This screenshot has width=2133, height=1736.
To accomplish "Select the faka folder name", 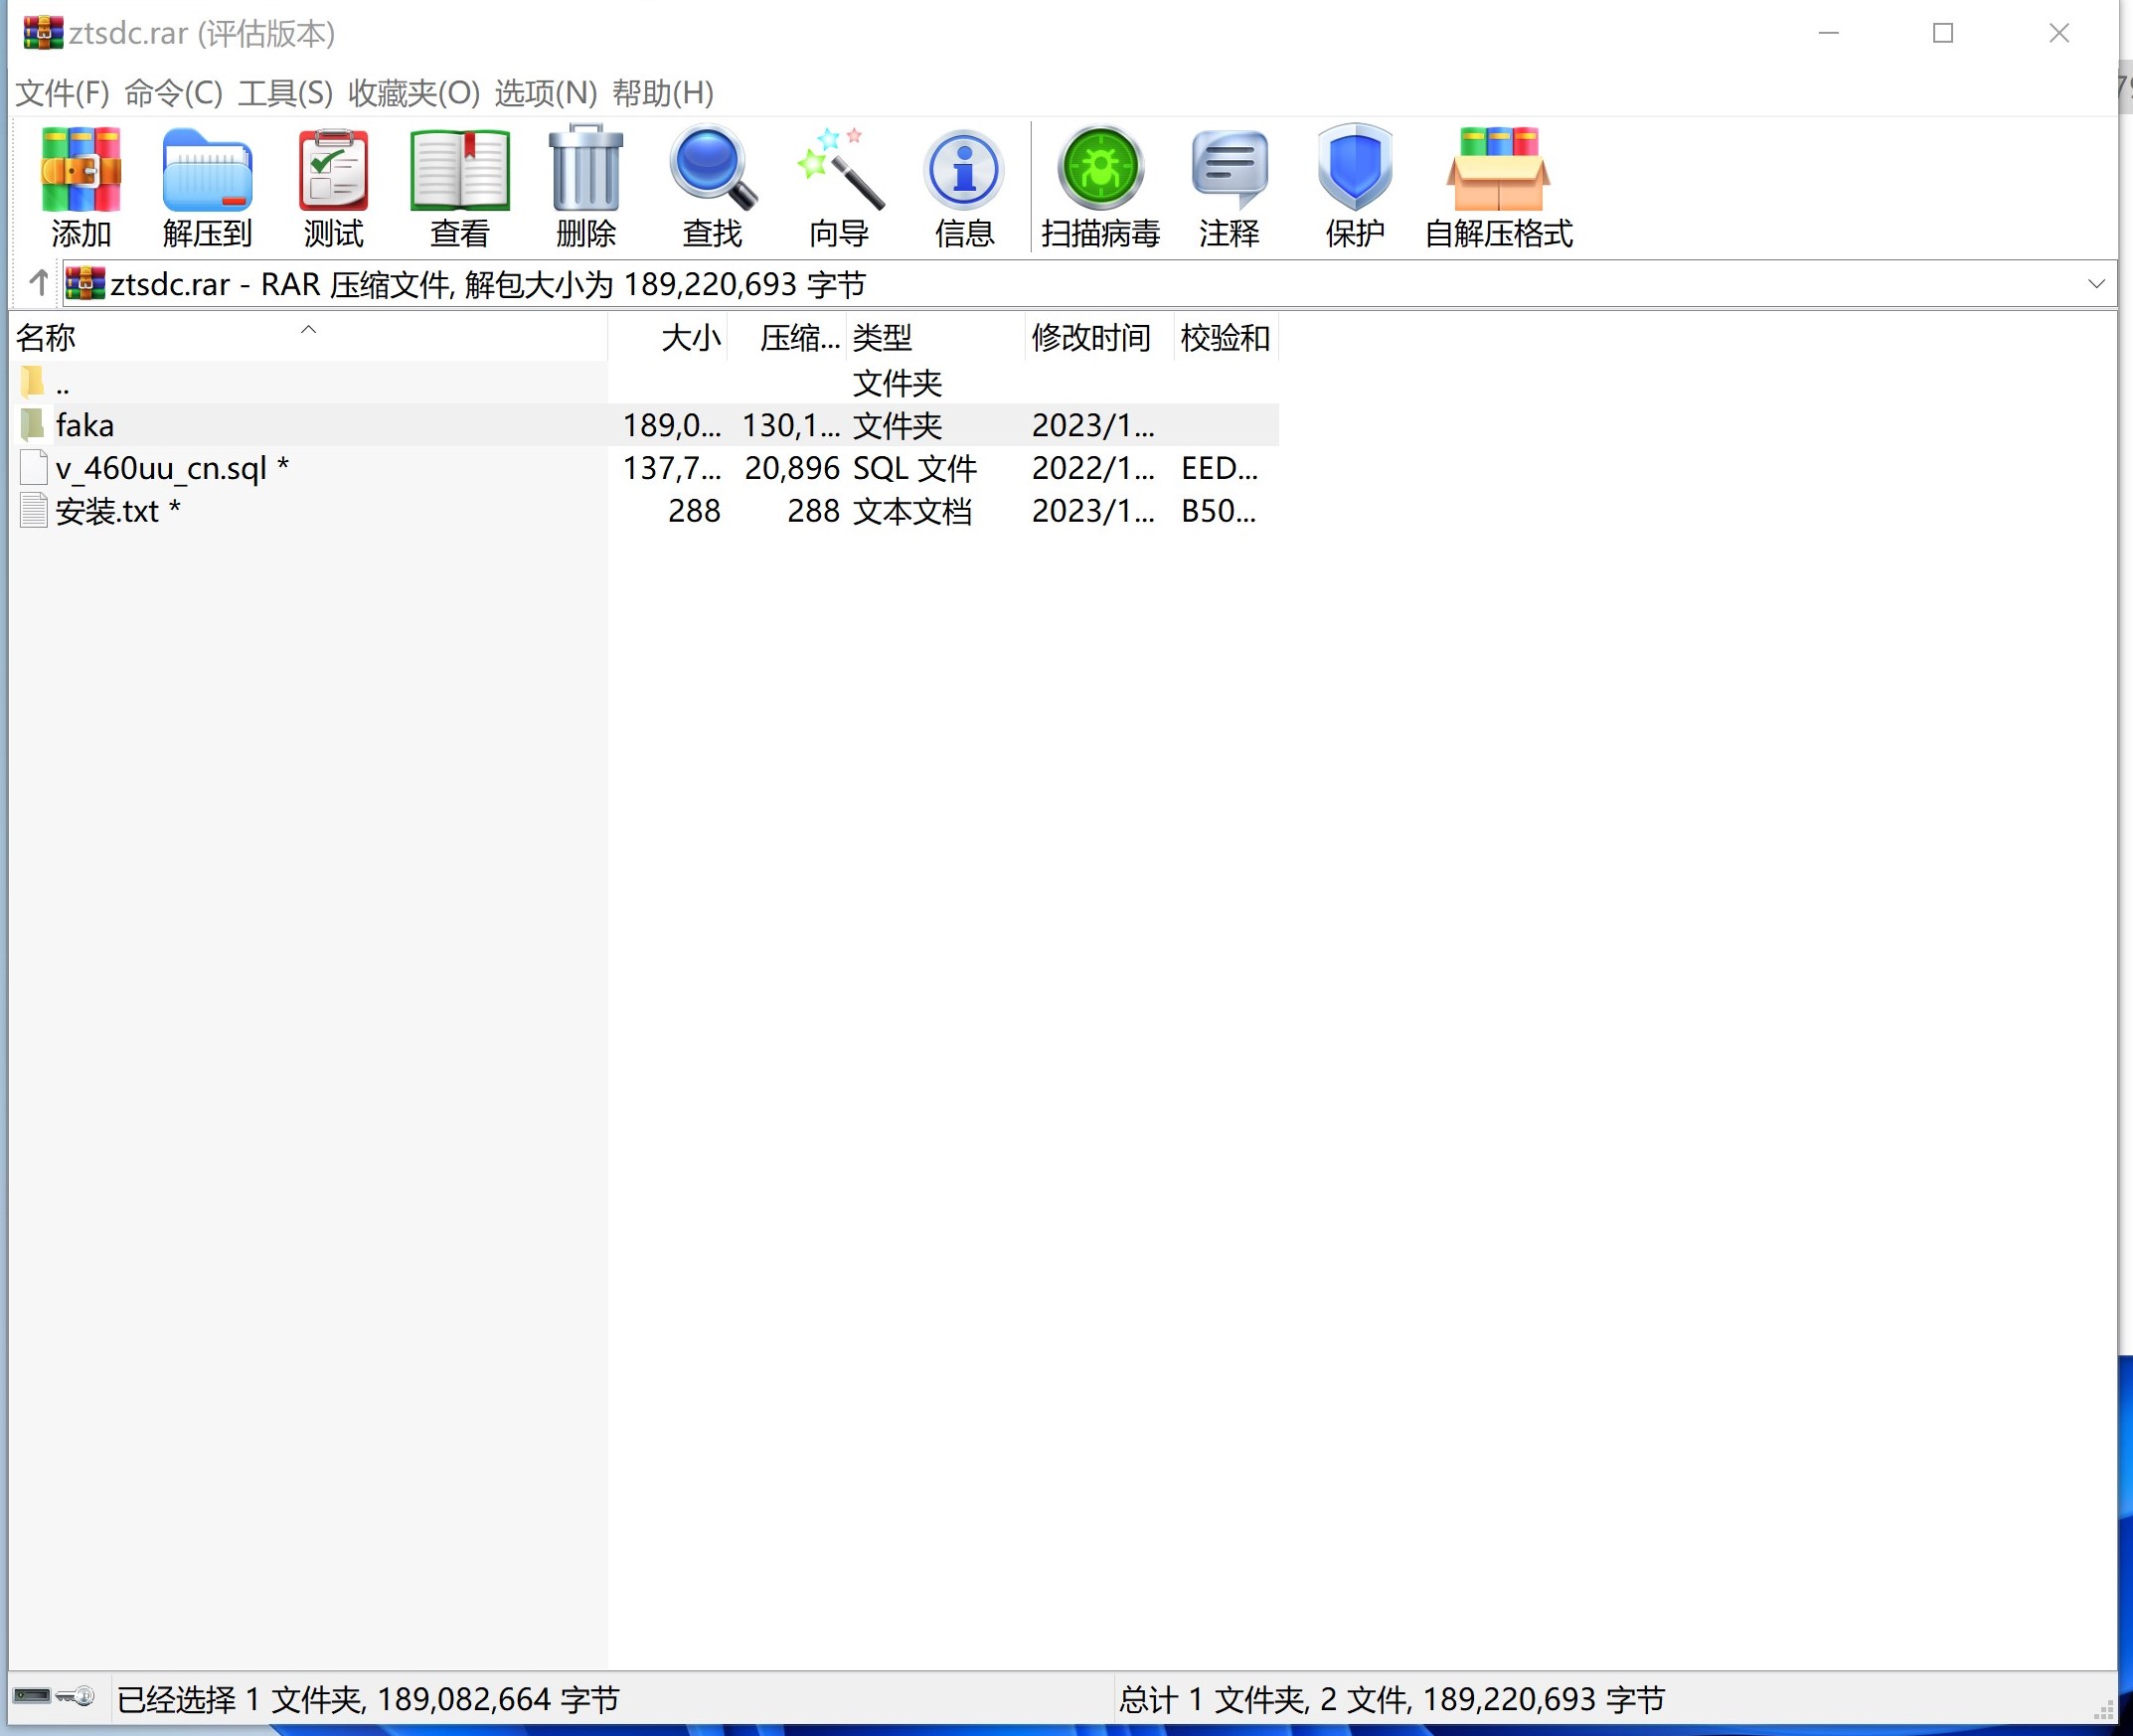I will 85,425.
